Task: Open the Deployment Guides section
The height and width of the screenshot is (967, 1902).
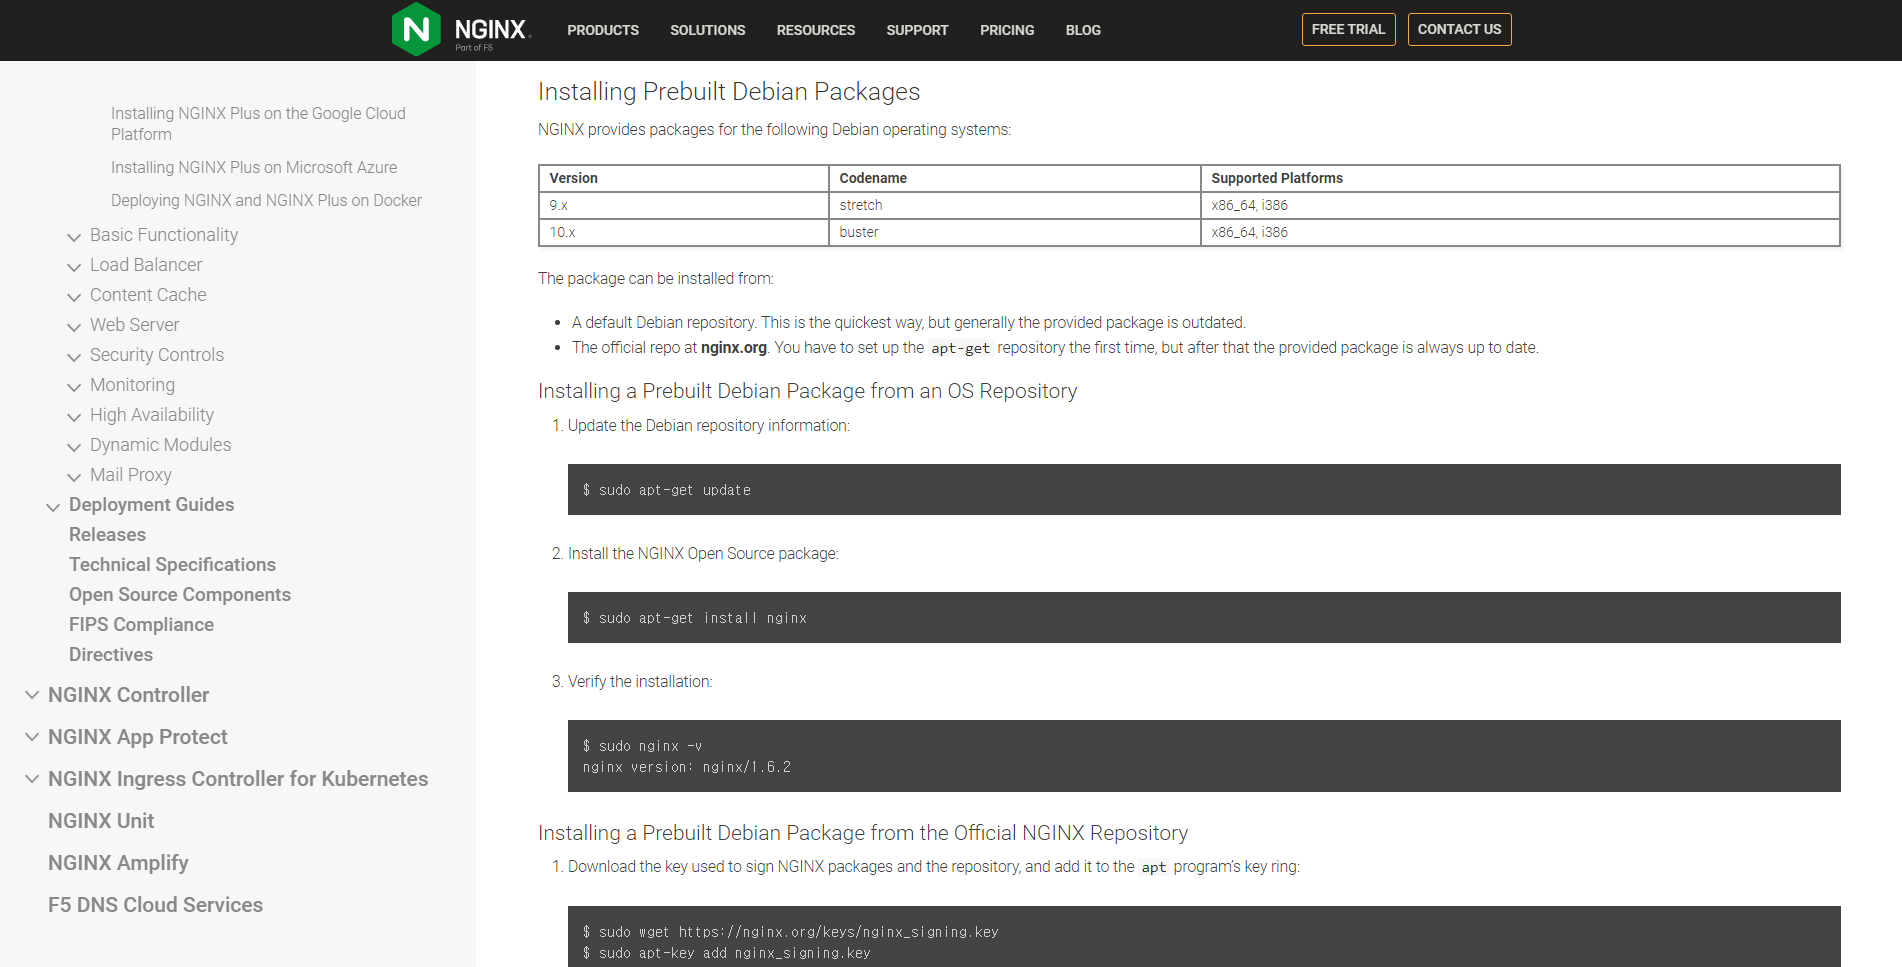Action: 151,505
